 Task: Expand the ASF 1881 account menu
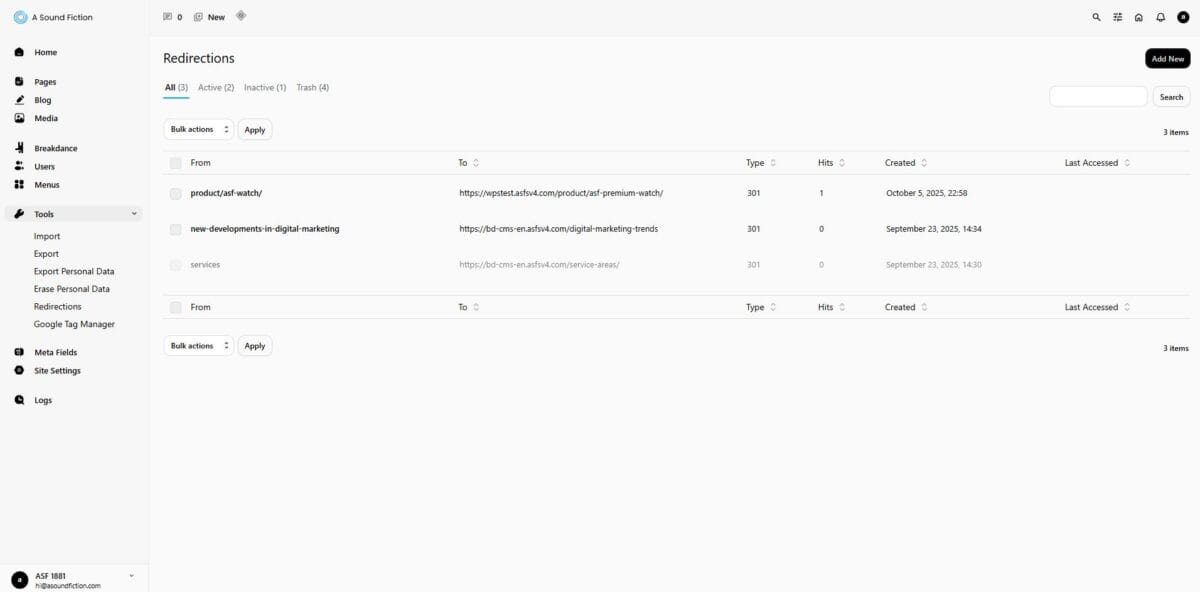pyautogui.click(x=131, y=576)
